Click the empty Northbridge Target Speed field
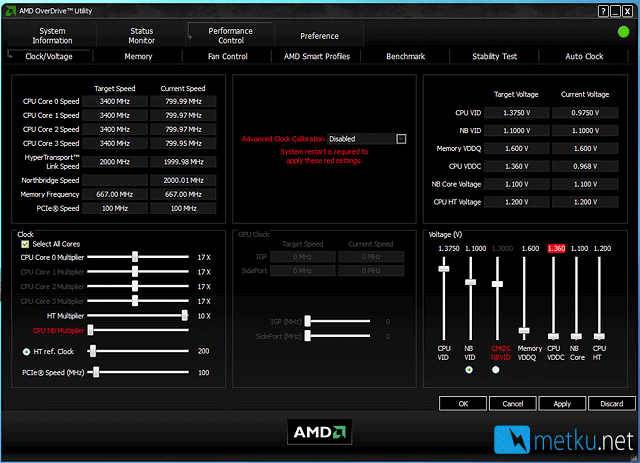 click(x=115, y=180)
